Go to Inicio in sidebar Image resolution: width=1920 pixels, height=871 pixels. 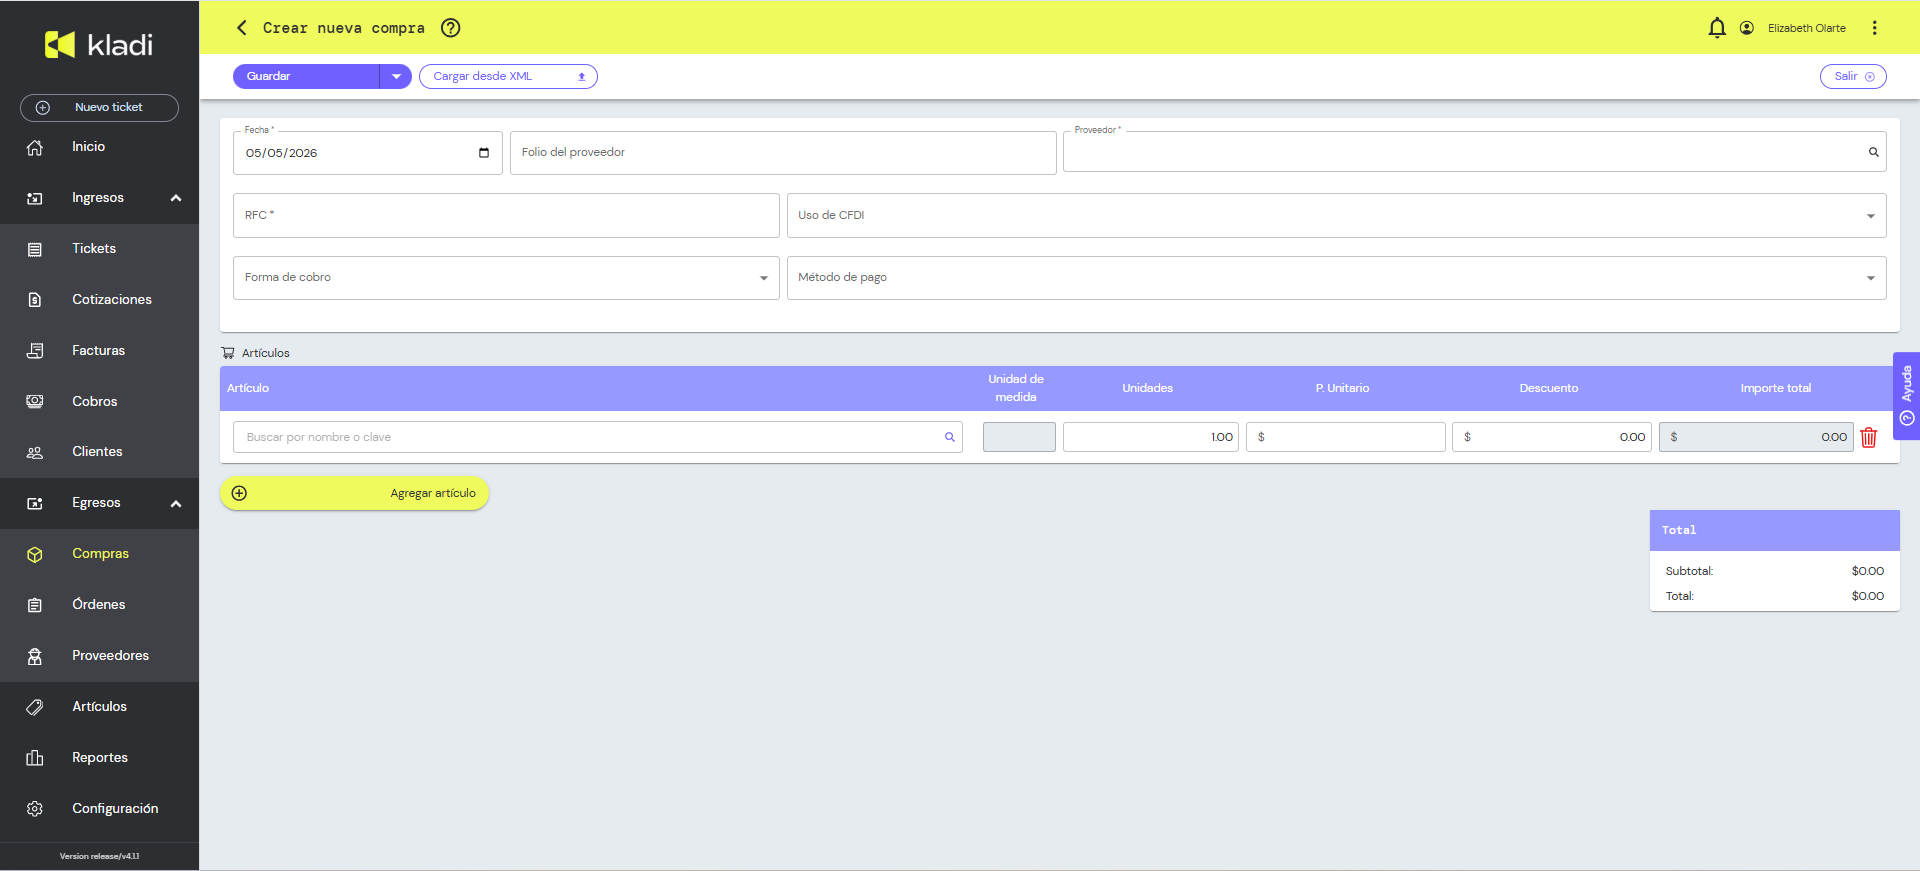88,147
